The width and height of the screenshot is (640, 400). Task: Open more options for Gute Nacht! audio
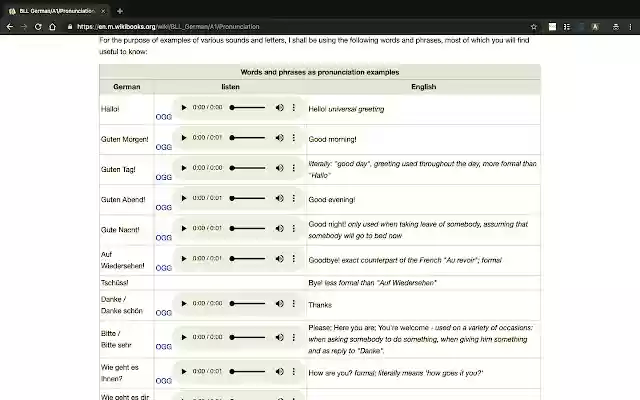(293, 228)
